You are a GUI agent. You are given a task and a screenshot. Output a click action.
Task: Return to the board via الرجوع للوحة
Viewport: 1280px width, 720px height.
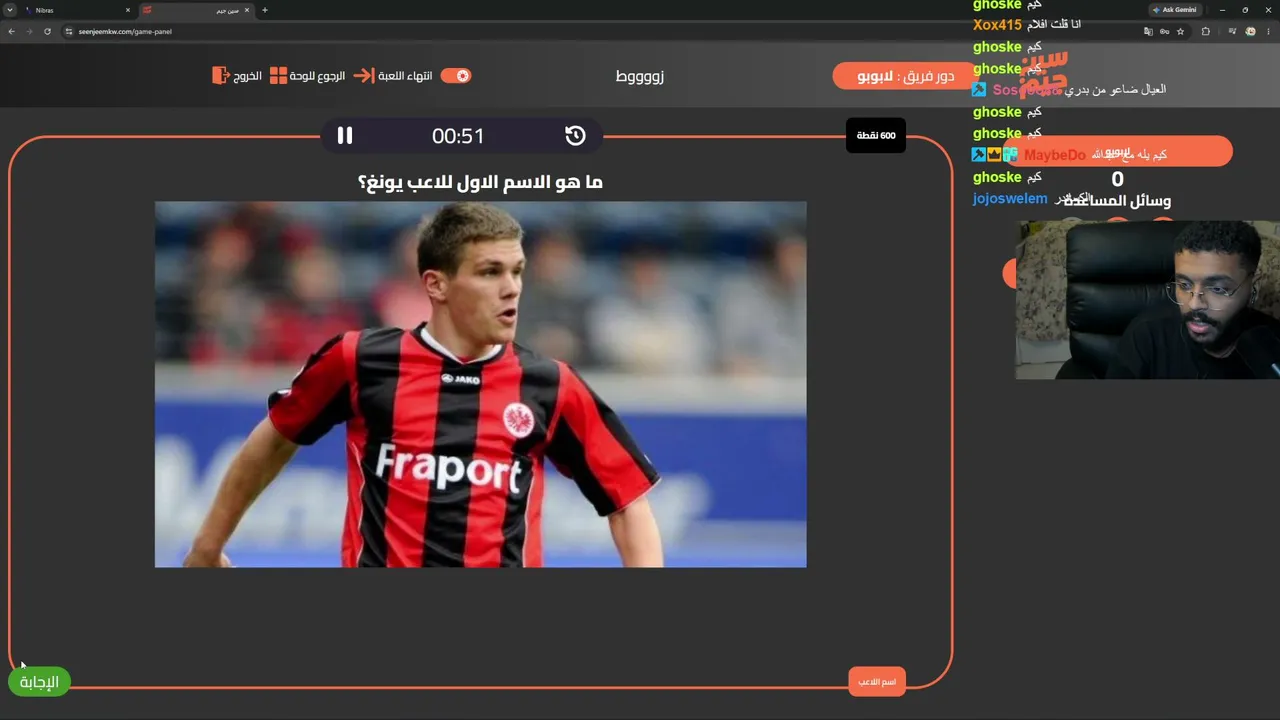point(317,76)
